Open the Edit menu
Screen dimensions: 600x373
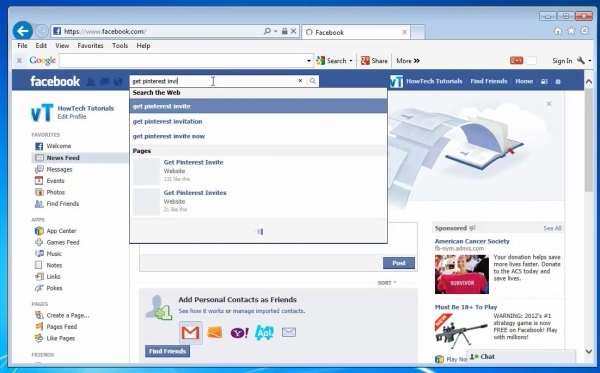(41, 46)
